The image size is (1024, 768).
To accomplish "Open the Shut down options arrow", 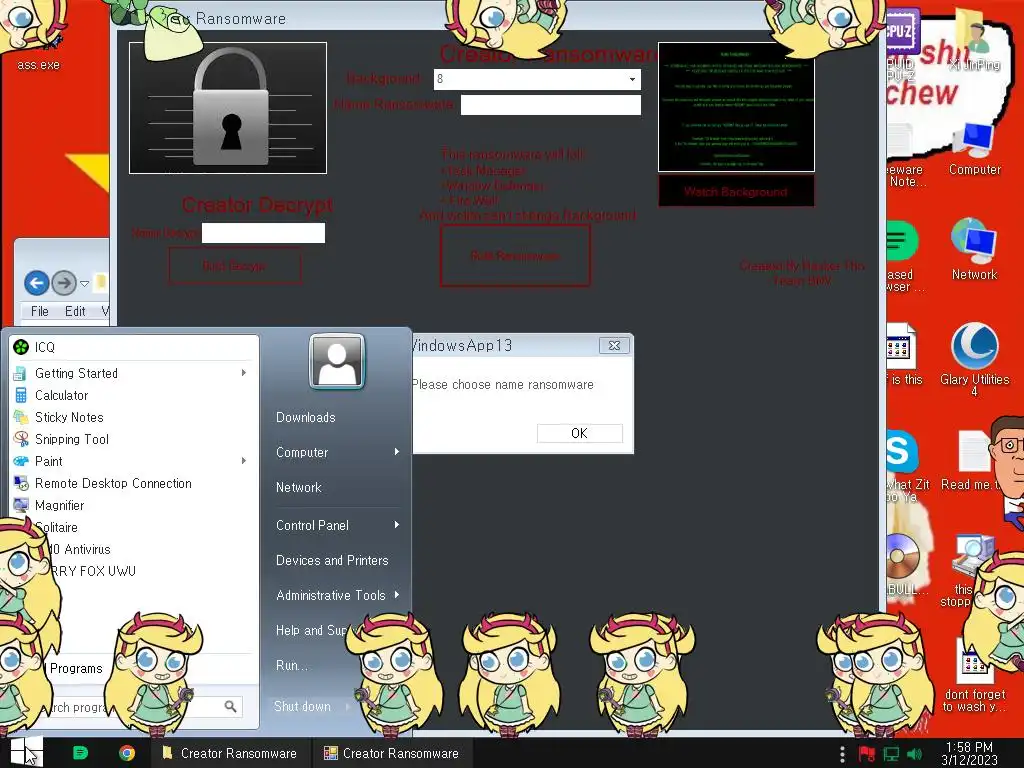I will (x=347, y=707).
